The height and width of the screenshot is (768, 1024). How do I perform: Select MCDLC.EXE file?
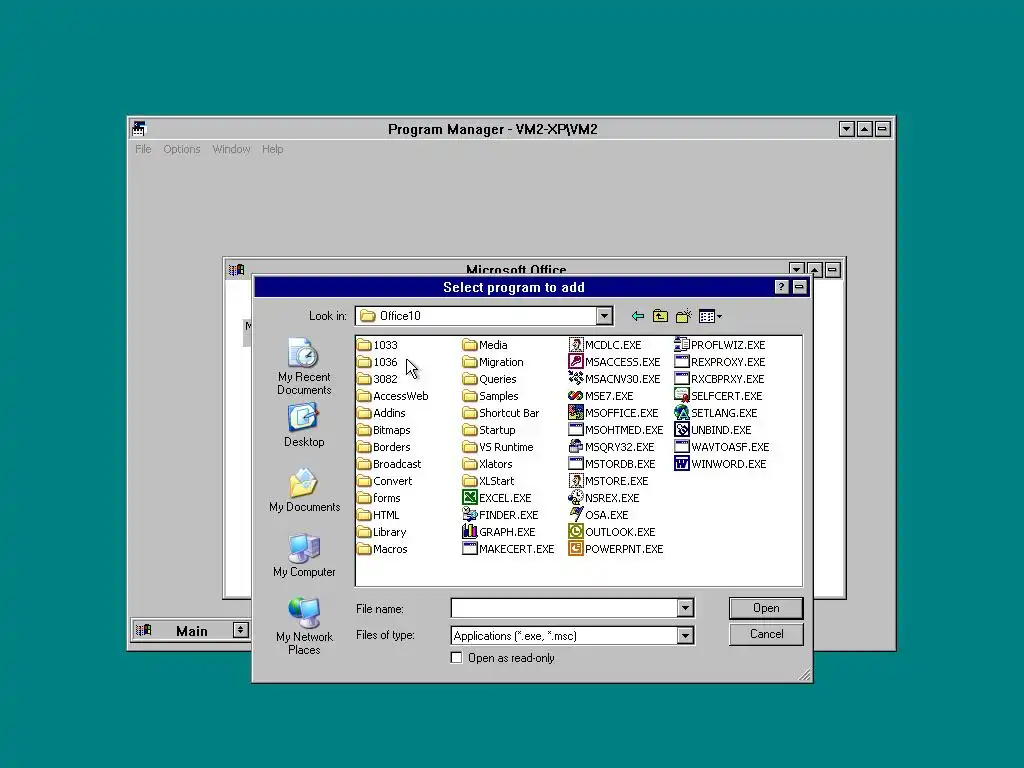point(605,345)
